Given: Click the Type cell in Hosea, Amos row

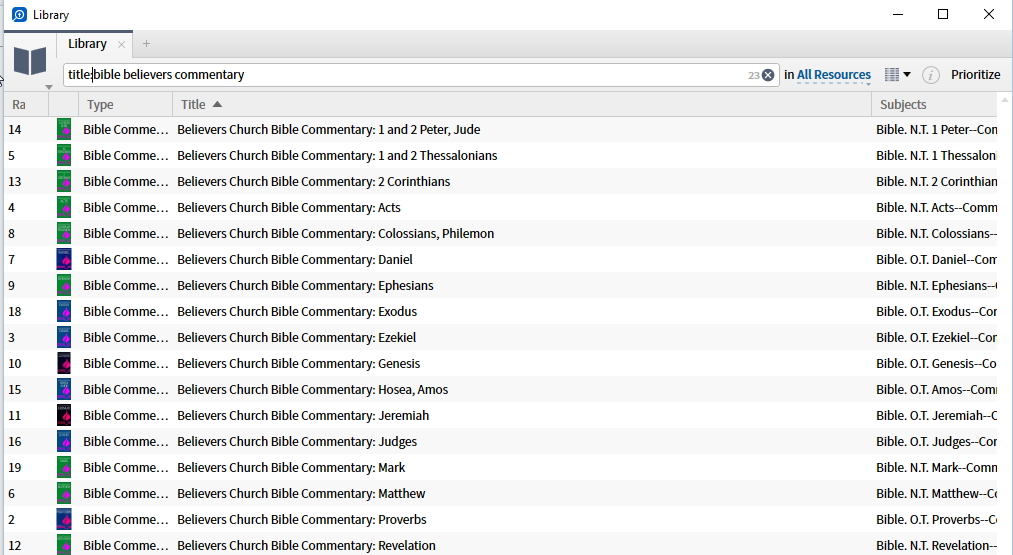Looking at the screenshot, I should 125,390.
